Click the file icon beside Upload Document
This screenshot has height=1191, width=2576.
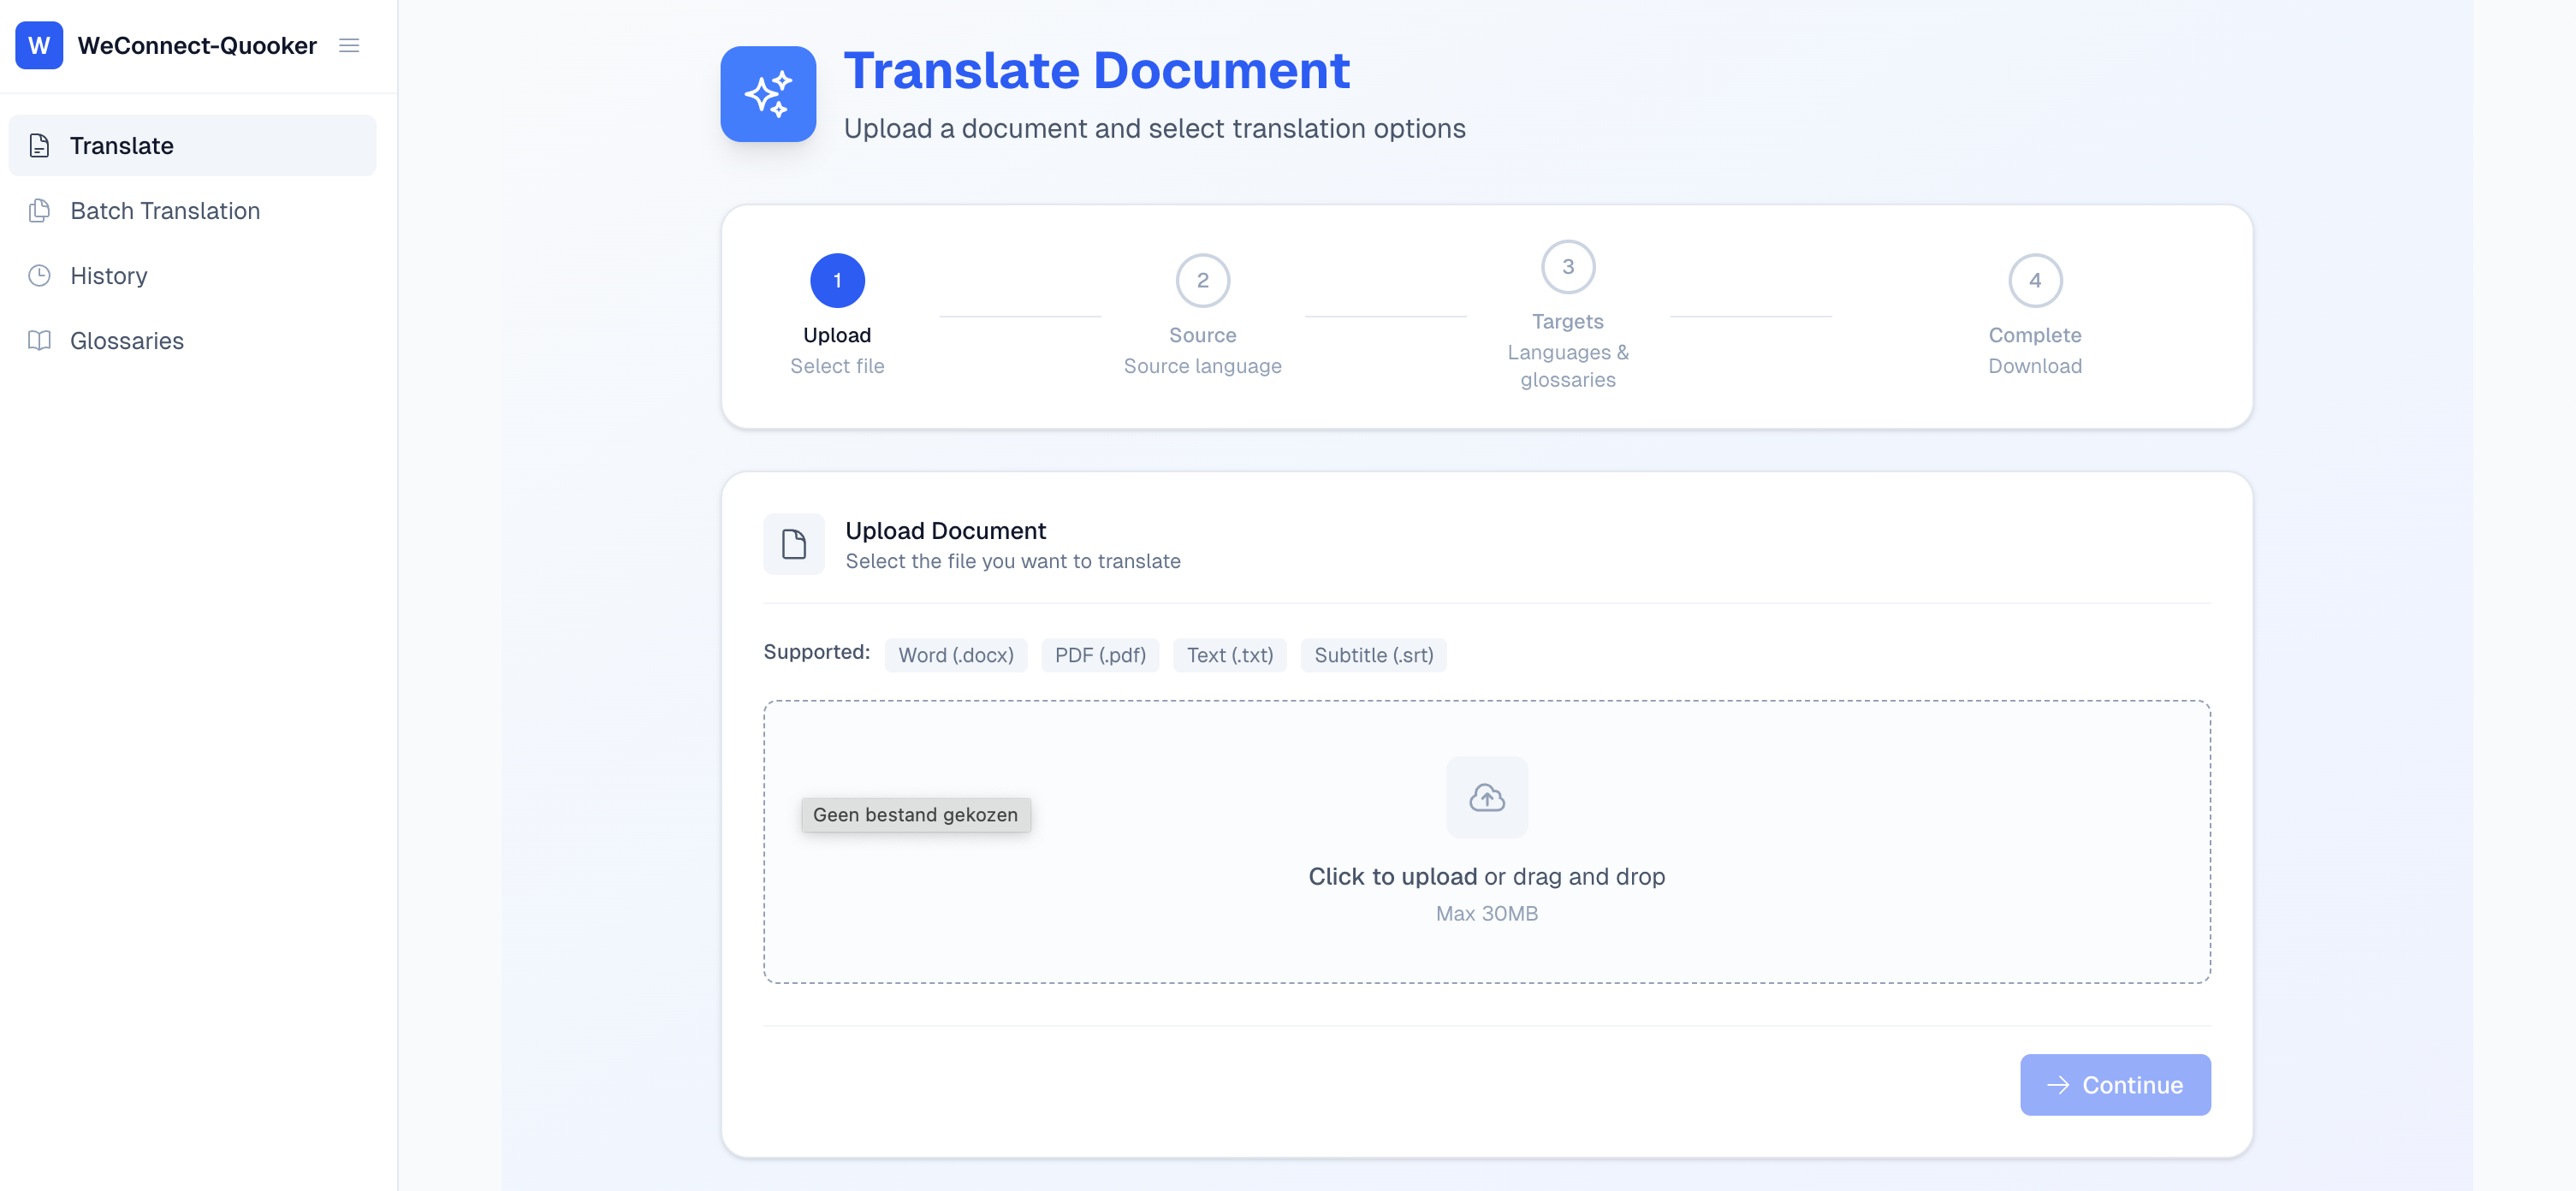pyautogui.click(x=793, y=543)
